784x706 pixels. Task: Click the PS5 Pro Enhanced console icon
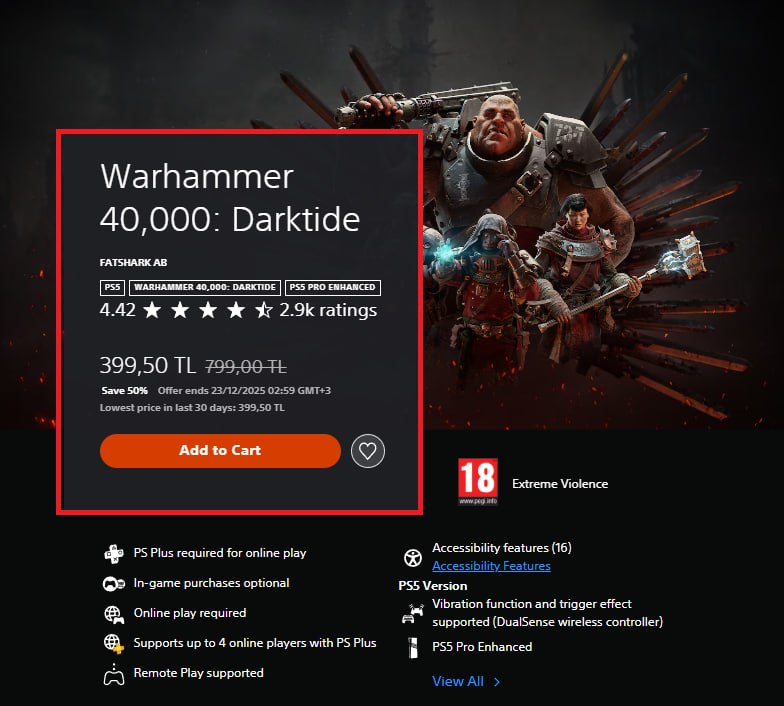coord(413,648)
